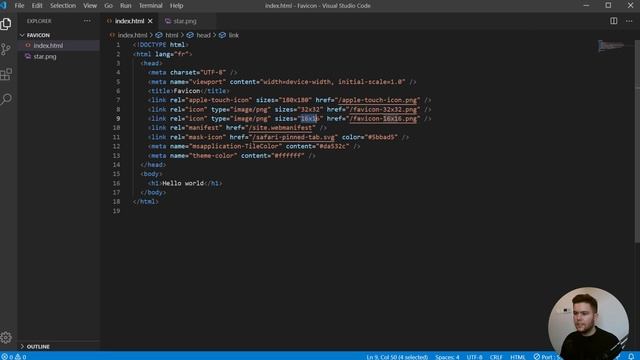Open the Terminal menu
Viewport: 640px width, 360px height.
(151, 6)
